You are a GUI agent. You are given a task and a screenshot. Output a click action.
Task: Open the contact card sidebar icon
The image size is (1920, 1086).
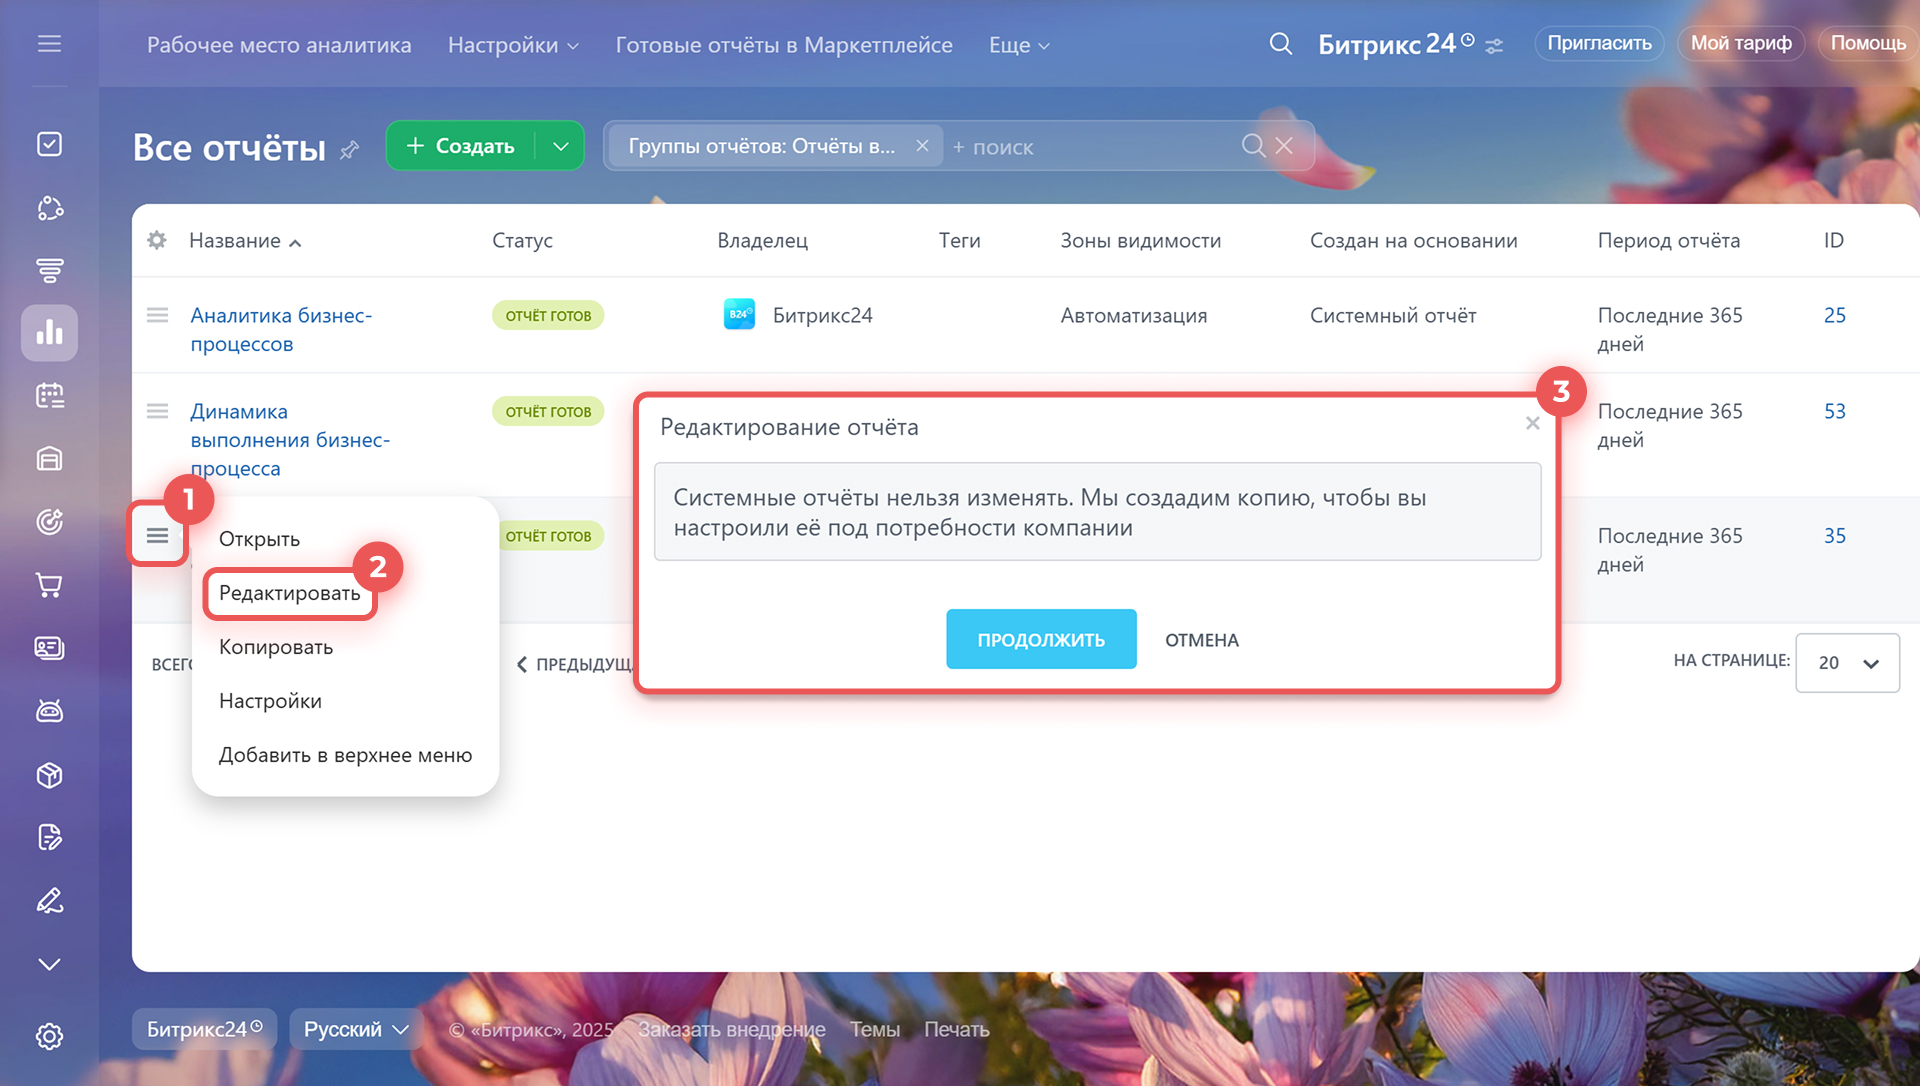point(49,648)
